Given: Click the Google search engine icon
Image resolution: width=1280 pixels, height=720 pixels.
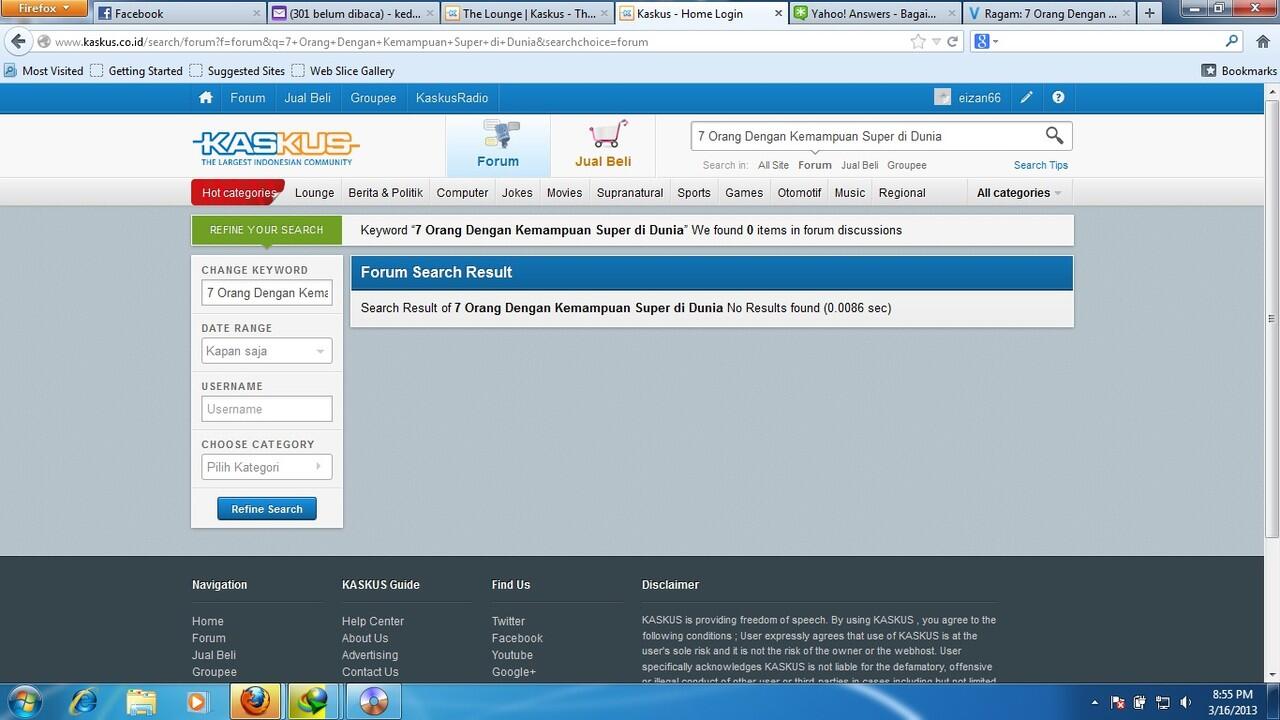Looking at the screenshot, I should point(981,42).
